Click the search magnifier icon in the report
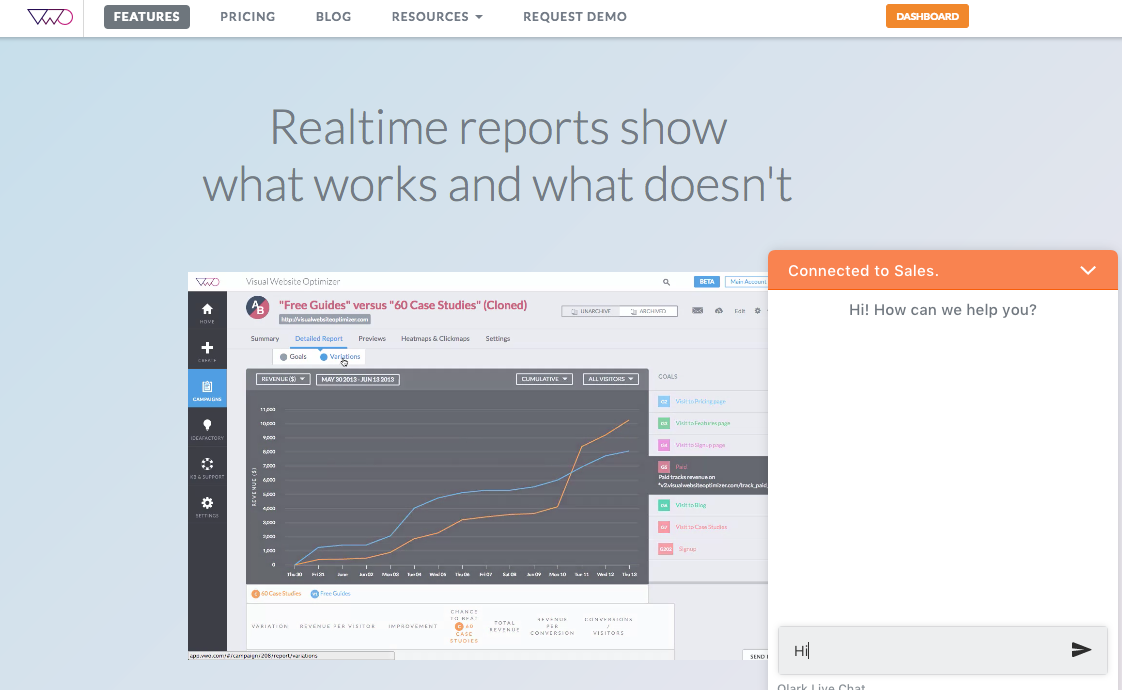This screenshot has height=690, width=1122. 667,283
